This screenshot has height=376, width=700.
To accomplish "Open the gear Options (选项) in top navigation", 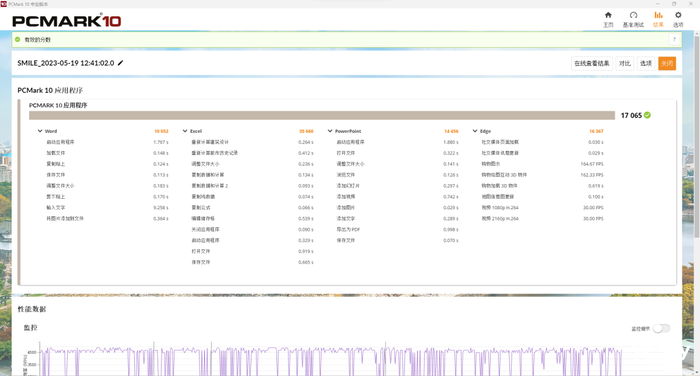I will [x=678, y=19].
